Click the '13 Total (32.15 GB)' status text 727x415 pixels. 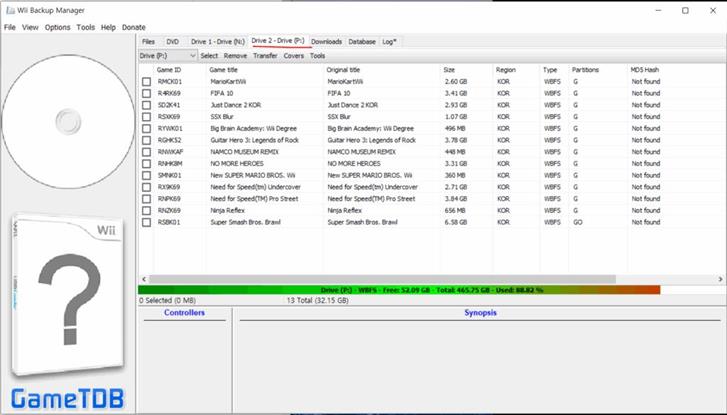click(318, 300)
